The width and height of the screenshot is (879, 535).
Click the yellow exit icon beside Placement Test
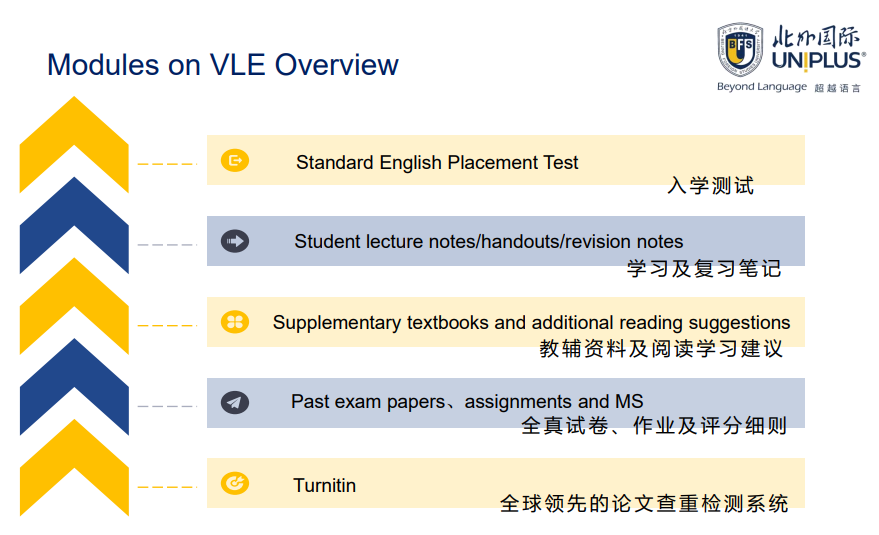click(235, 161)
